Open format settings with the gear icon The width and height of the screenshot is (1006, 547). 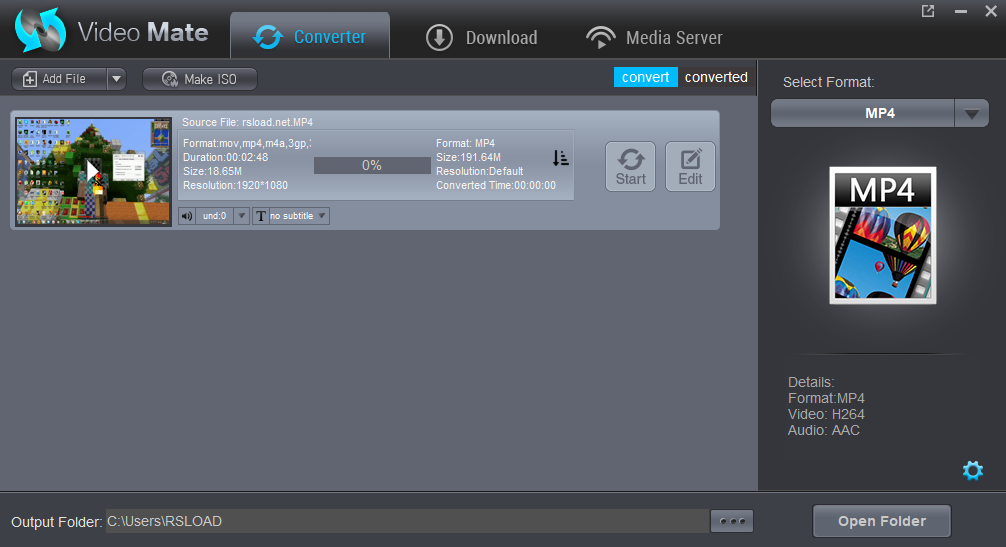pyautogui.click(x=973, y=471)
